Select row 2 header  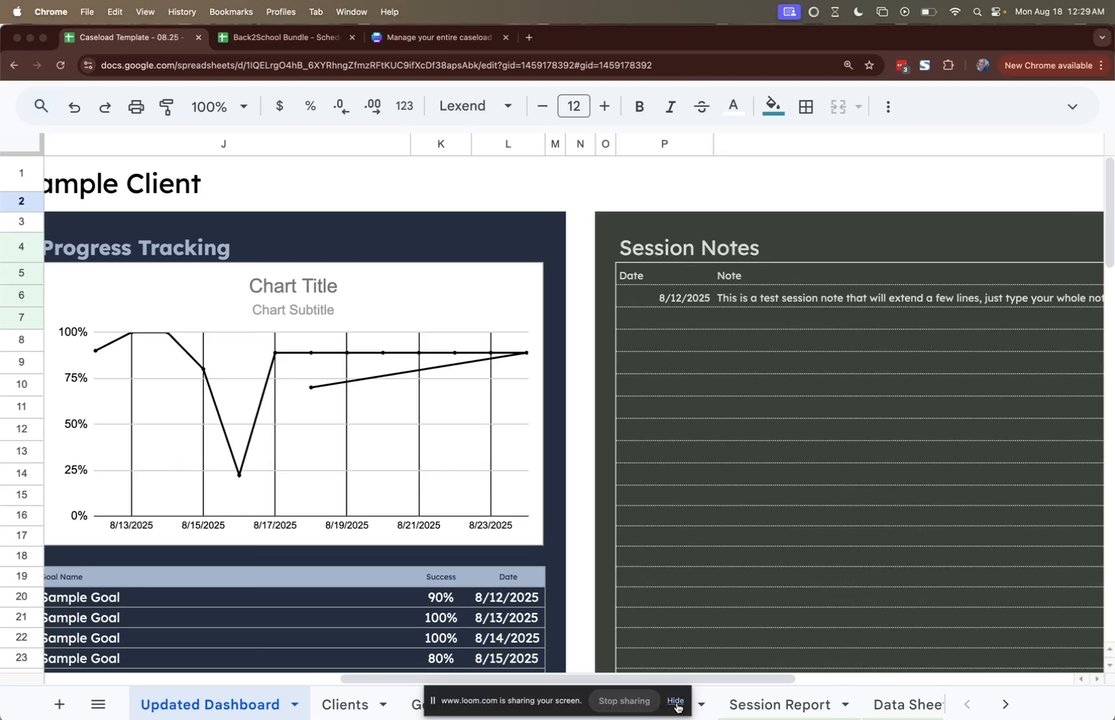coord(21,201)
